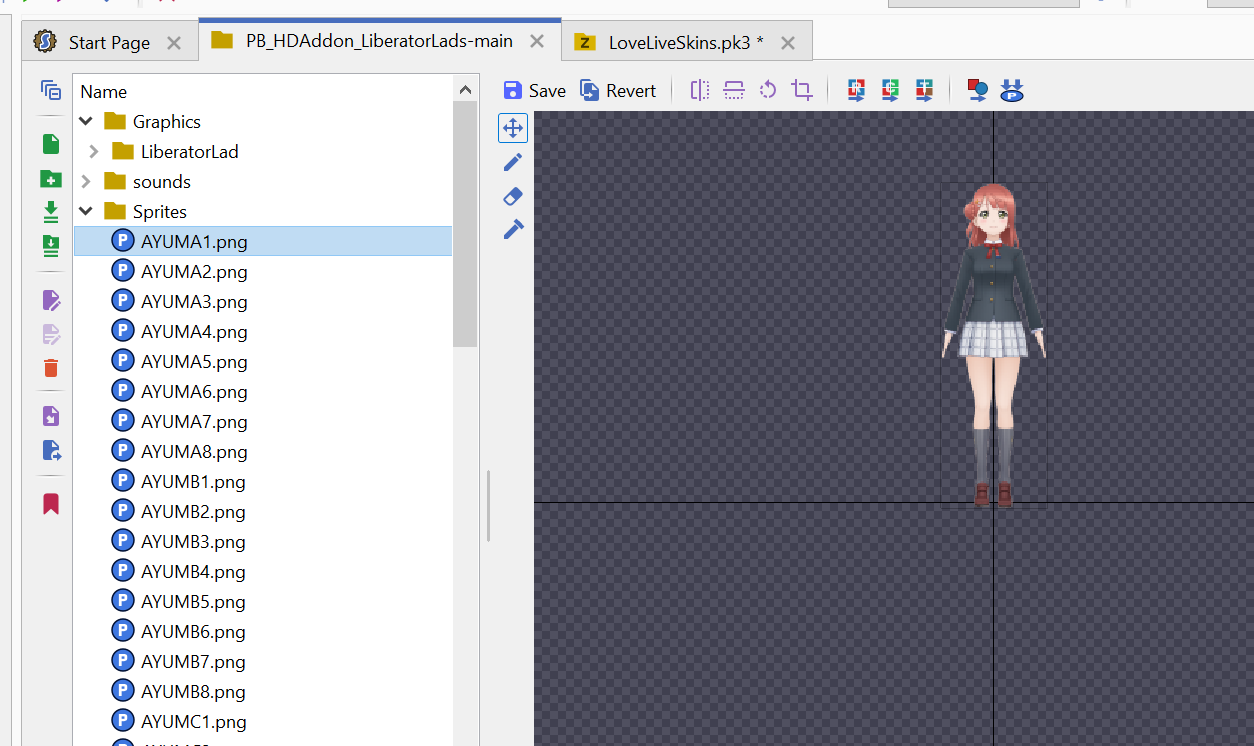Viewport: 1254px width, 746px height.
Task: Select AYUMB3.png in the entry list
Action: (x=193, y=542)
